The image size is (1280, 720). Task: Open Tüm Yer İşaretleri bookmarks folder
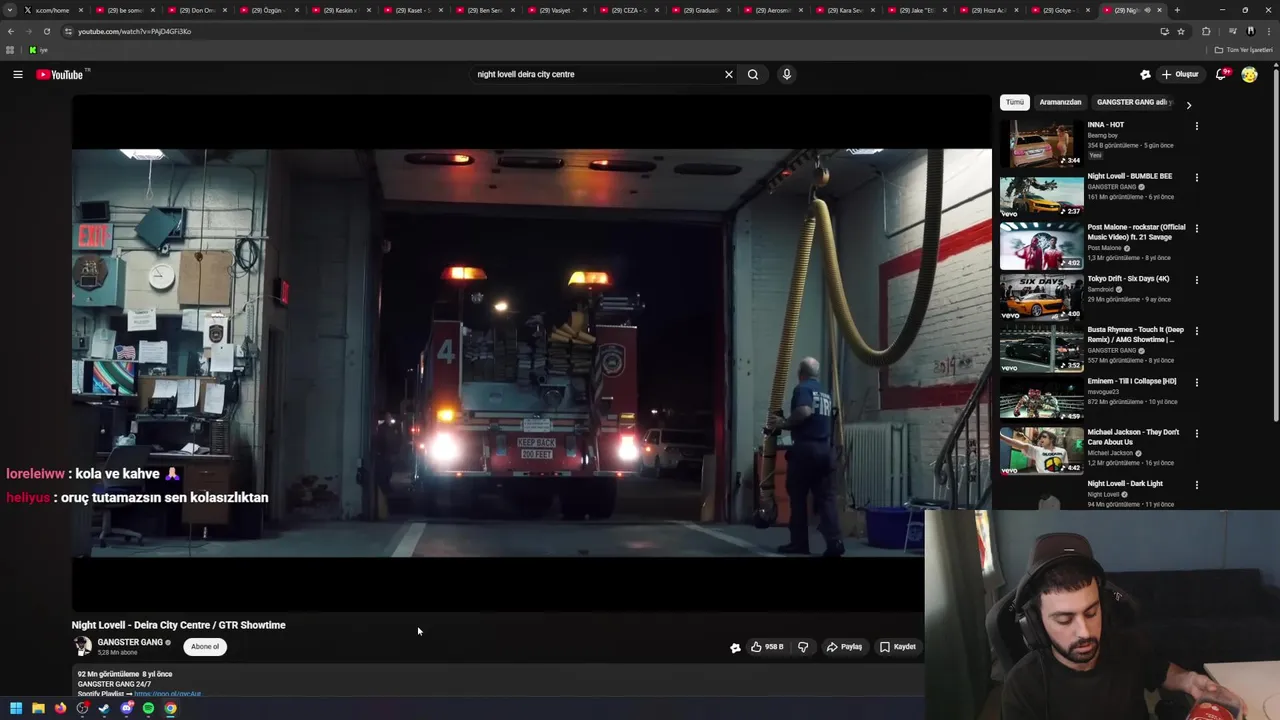1245,50
